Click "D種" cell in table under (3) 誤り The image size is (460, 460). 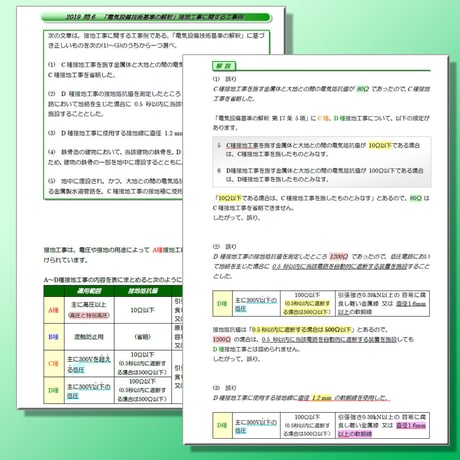click(x=222, y=425)
